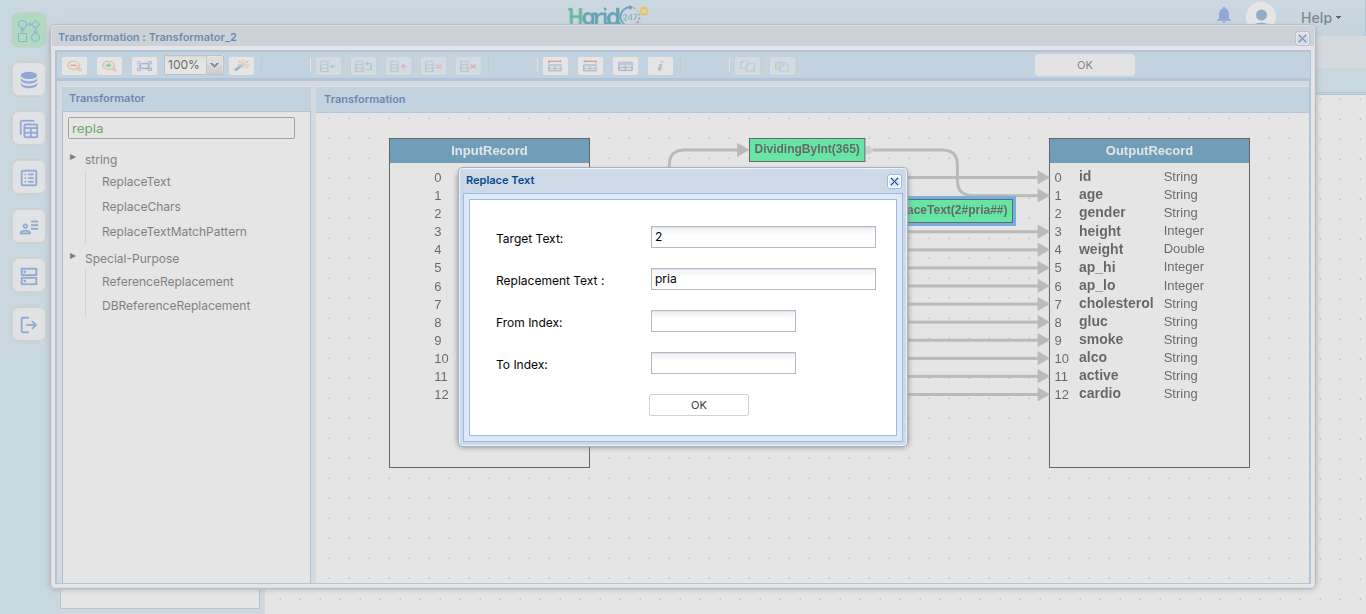Click the 'ap_lo' field in OutputRecord
The height and width of the screenshot is (614, 1366).
click(1097, 285)
